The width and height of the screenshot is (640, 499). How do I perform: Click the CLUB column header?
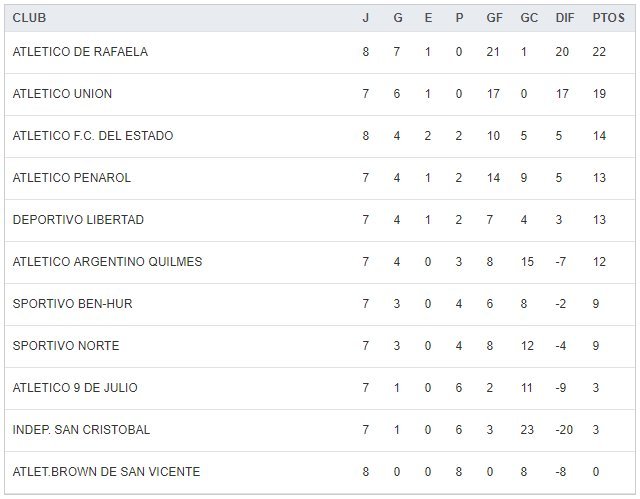[29, 18]
